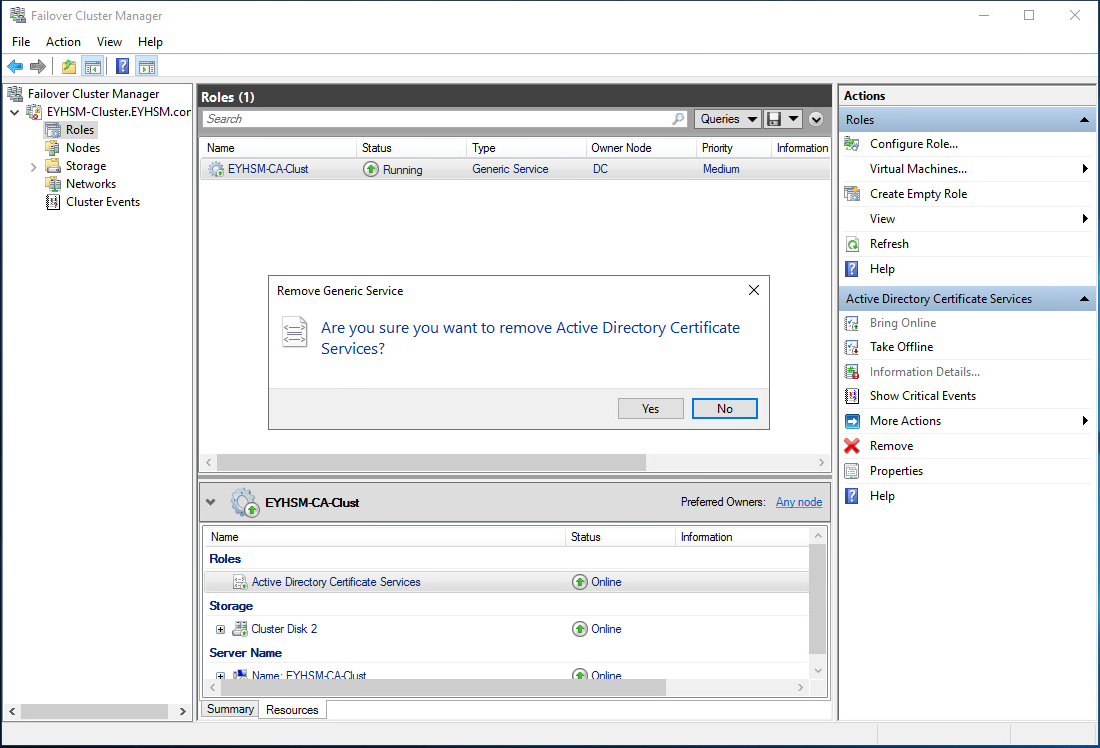Click Configure Role action
Image resolution: width=1100 pixels, height=748 pixels.
914,144
